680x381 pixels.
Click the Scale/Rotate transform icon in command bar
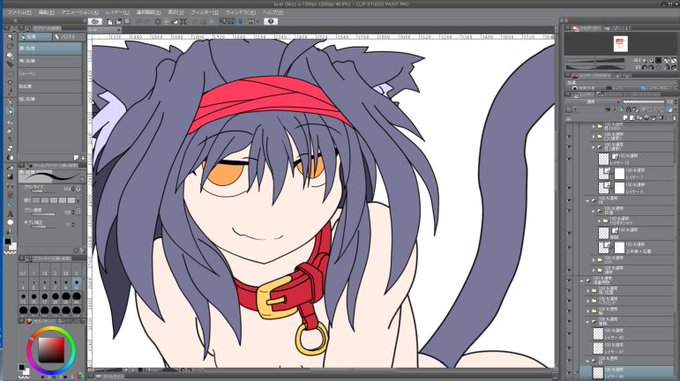(x=183, y=21)
